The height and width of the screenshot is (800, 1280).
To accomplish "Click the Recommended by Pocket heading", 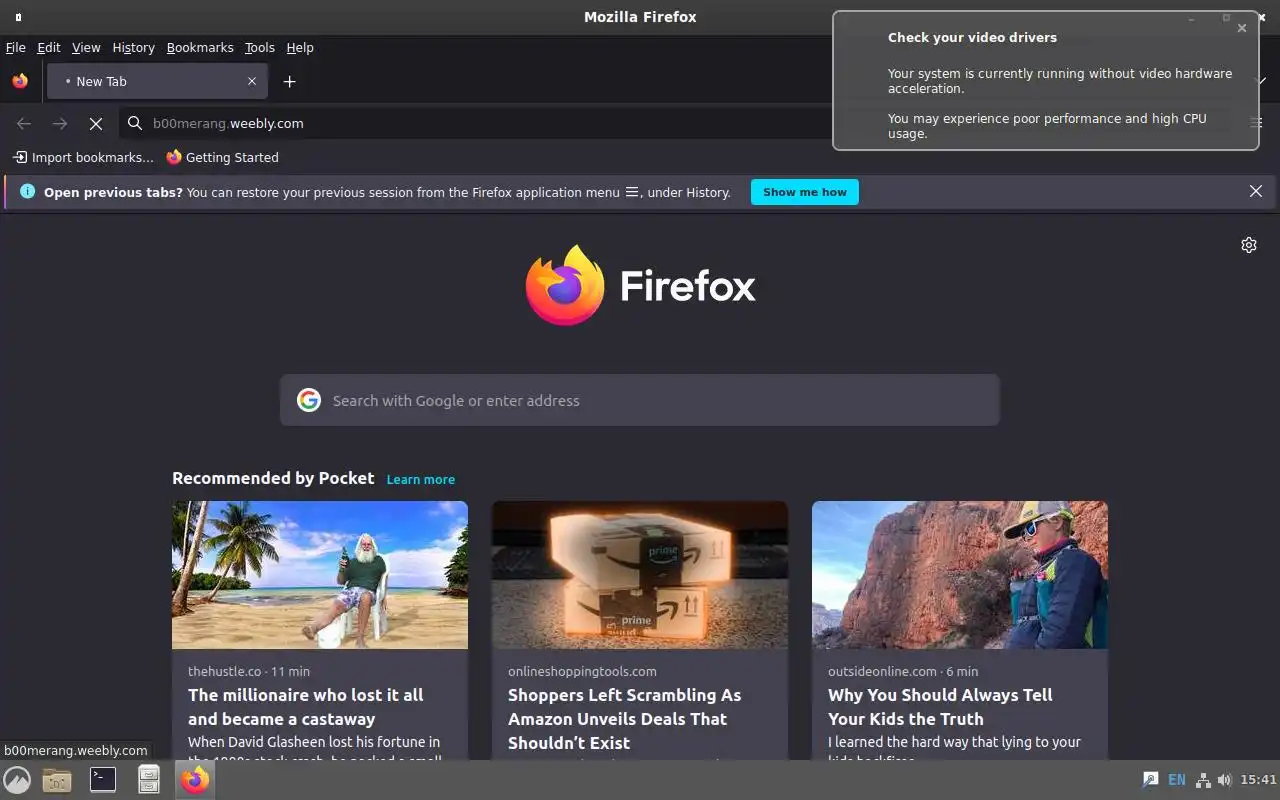I will point(273,478).
